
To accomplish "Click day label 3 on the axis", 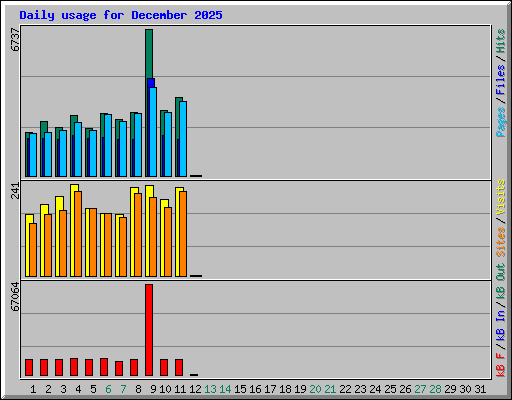I will (x=63, y=389).
